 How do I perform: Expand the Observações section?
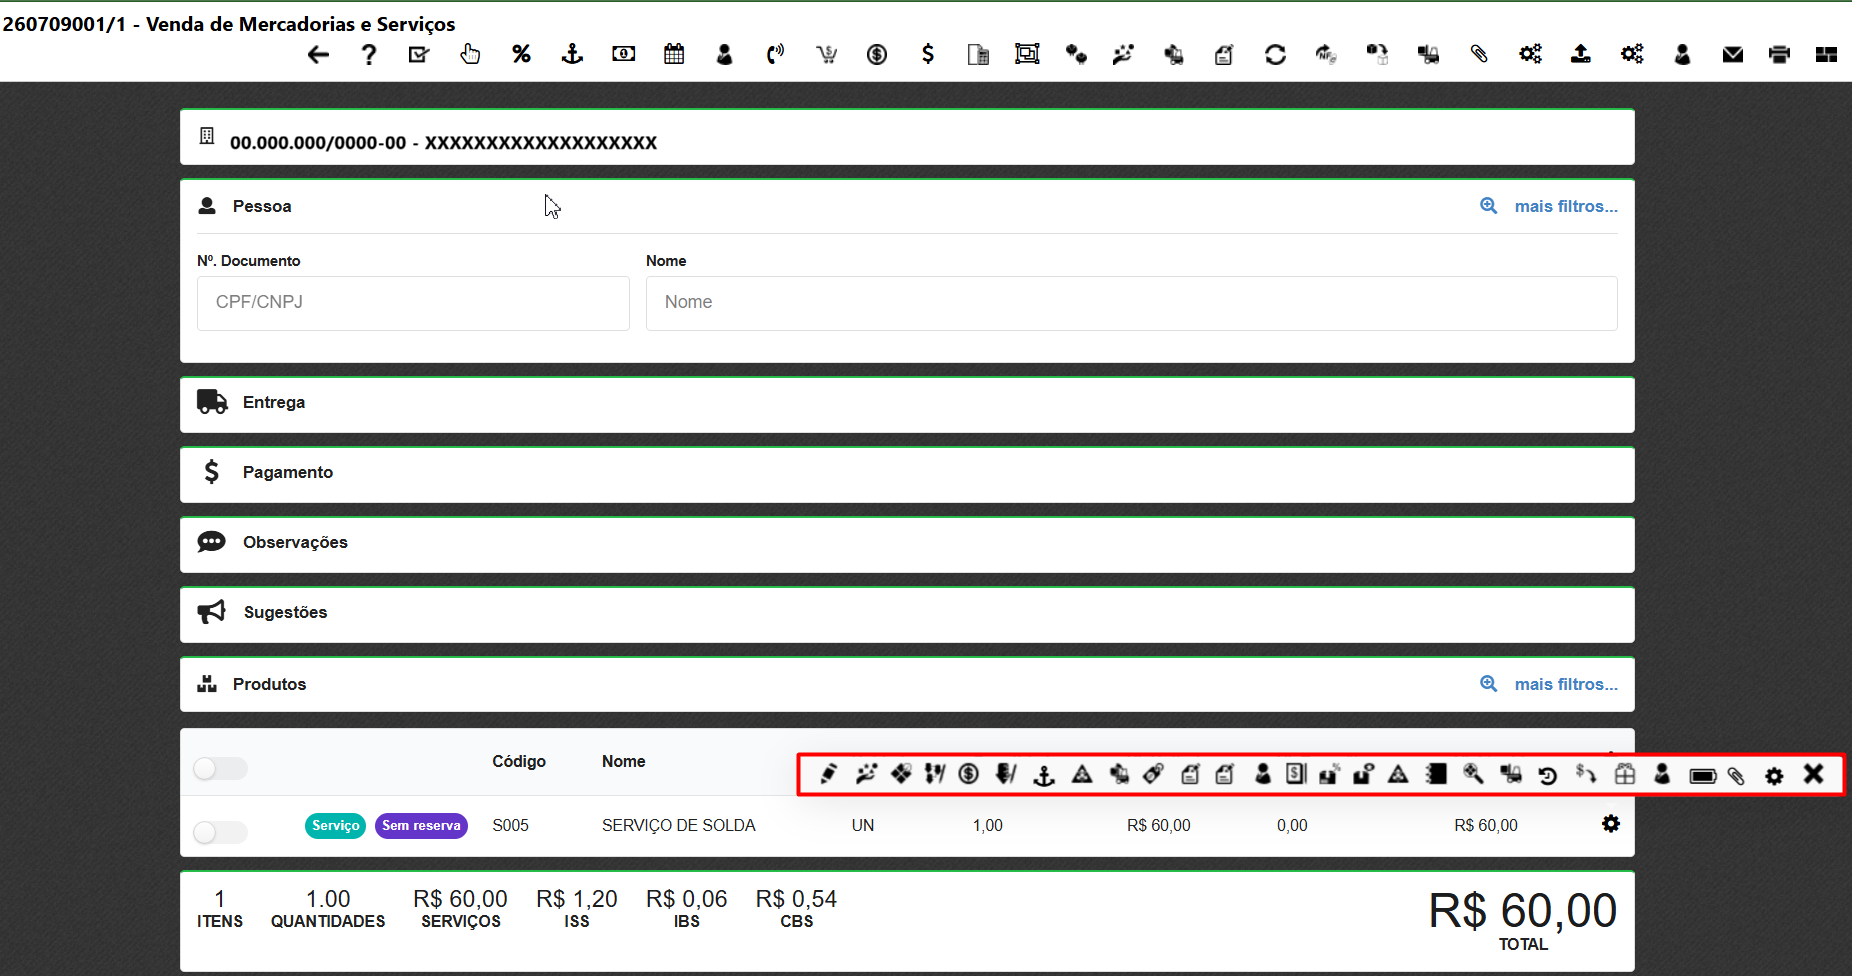(x=907, y=544)
